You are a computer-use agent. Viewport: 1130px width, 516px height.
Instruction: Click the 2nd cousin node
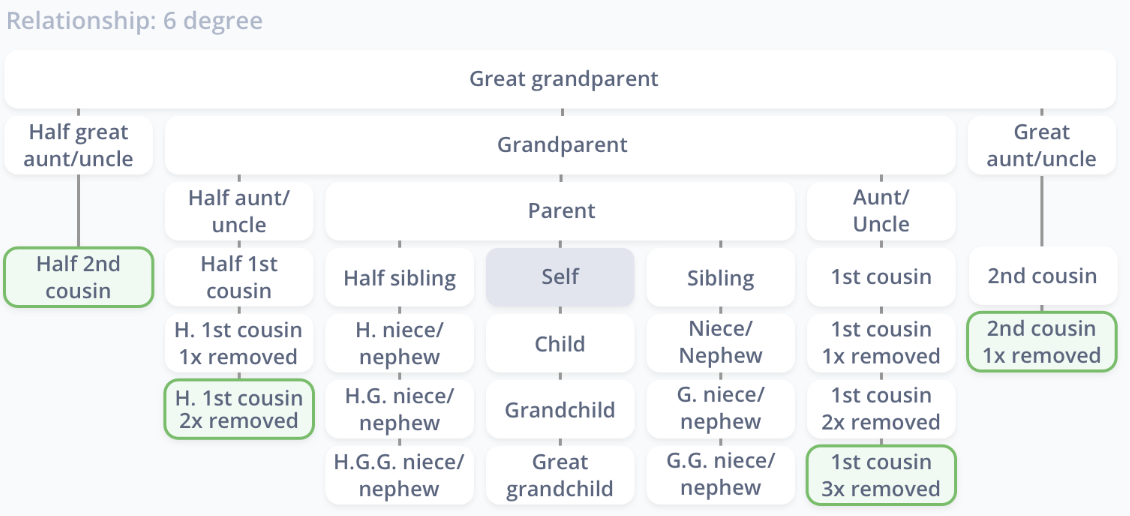pos(1043,276)
